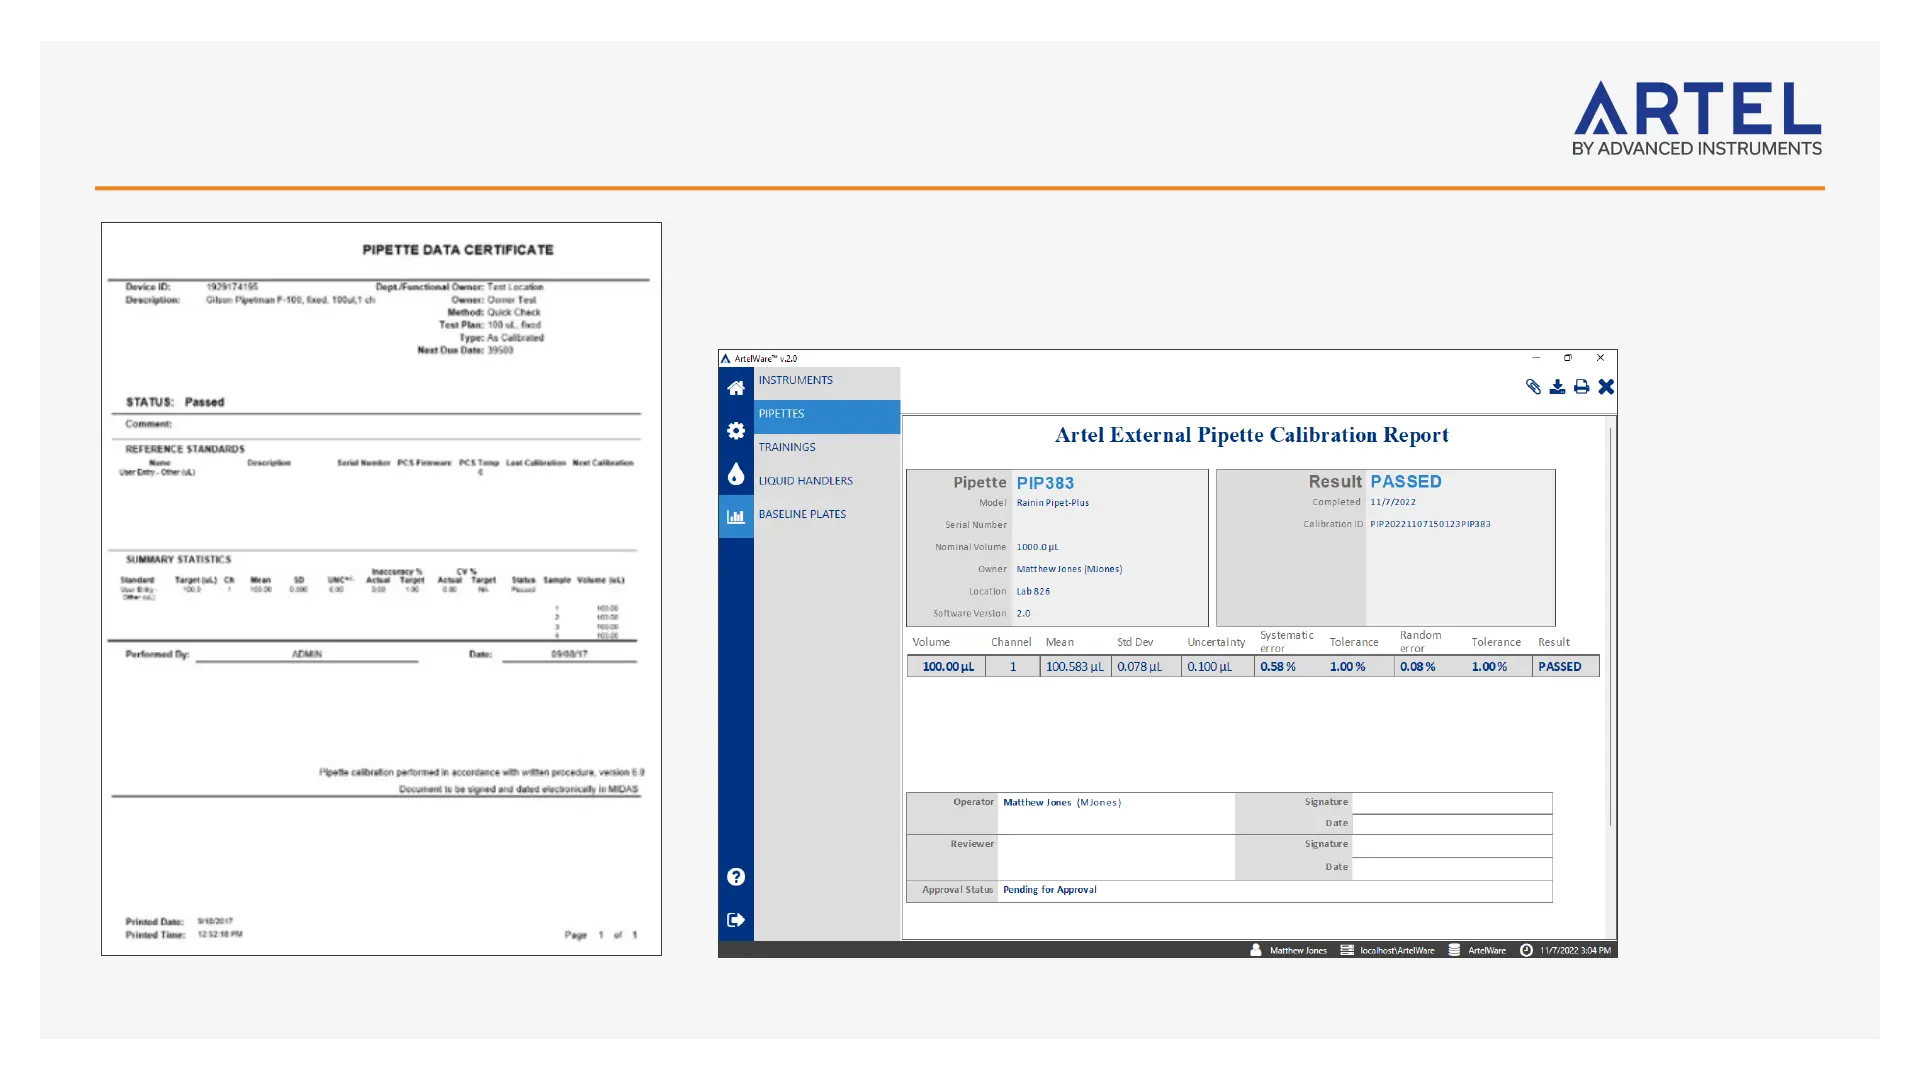Download the calibration report via download icon

pos(1557,387)
